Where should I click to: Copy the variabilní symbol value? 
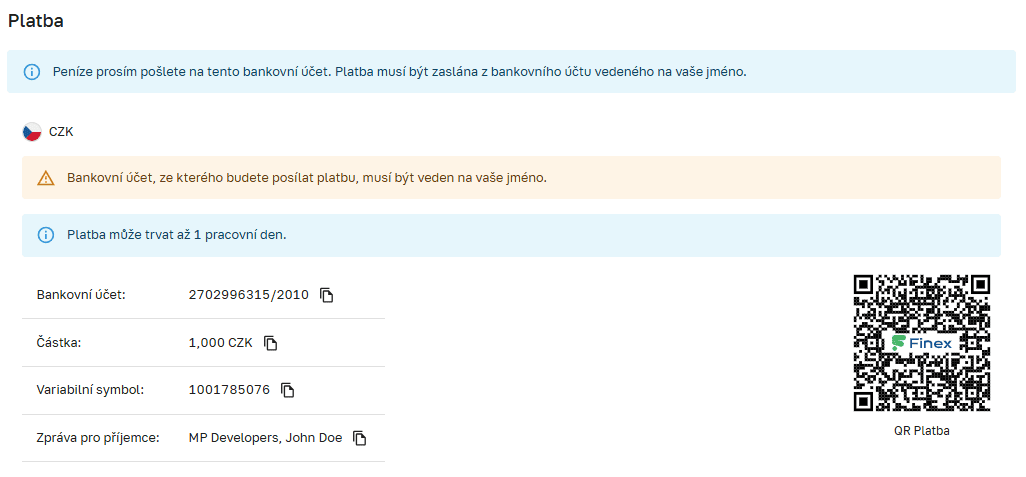pos(287,390)
